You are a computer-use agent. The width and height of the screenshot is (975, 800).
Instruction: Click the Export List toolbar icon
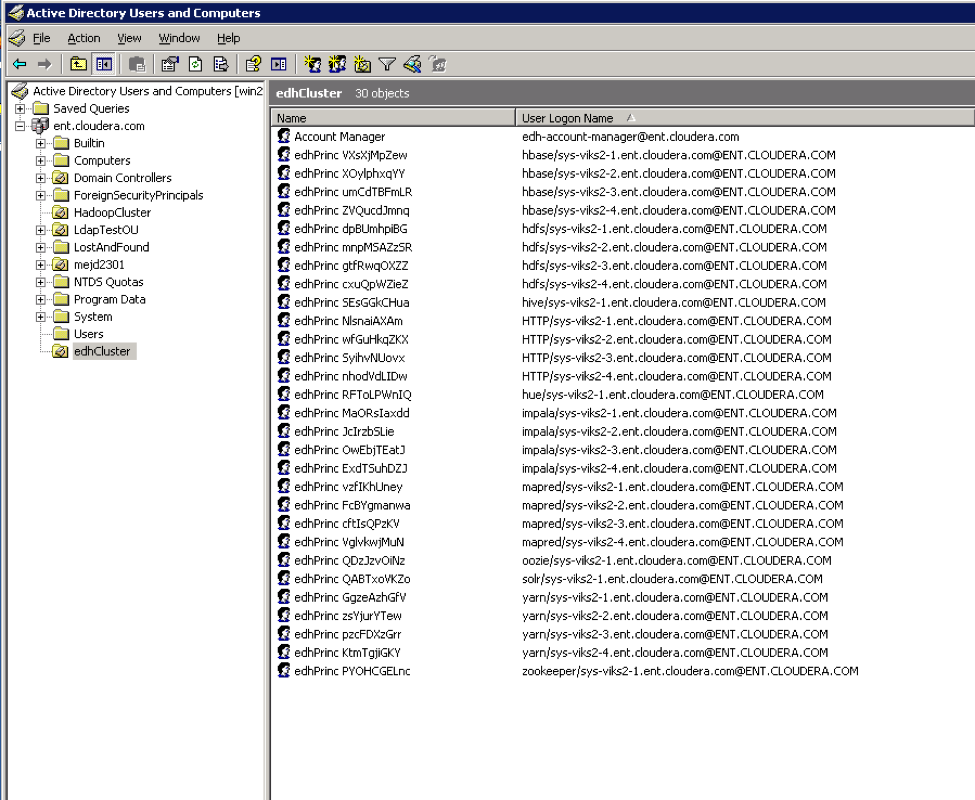pos(220,64)
